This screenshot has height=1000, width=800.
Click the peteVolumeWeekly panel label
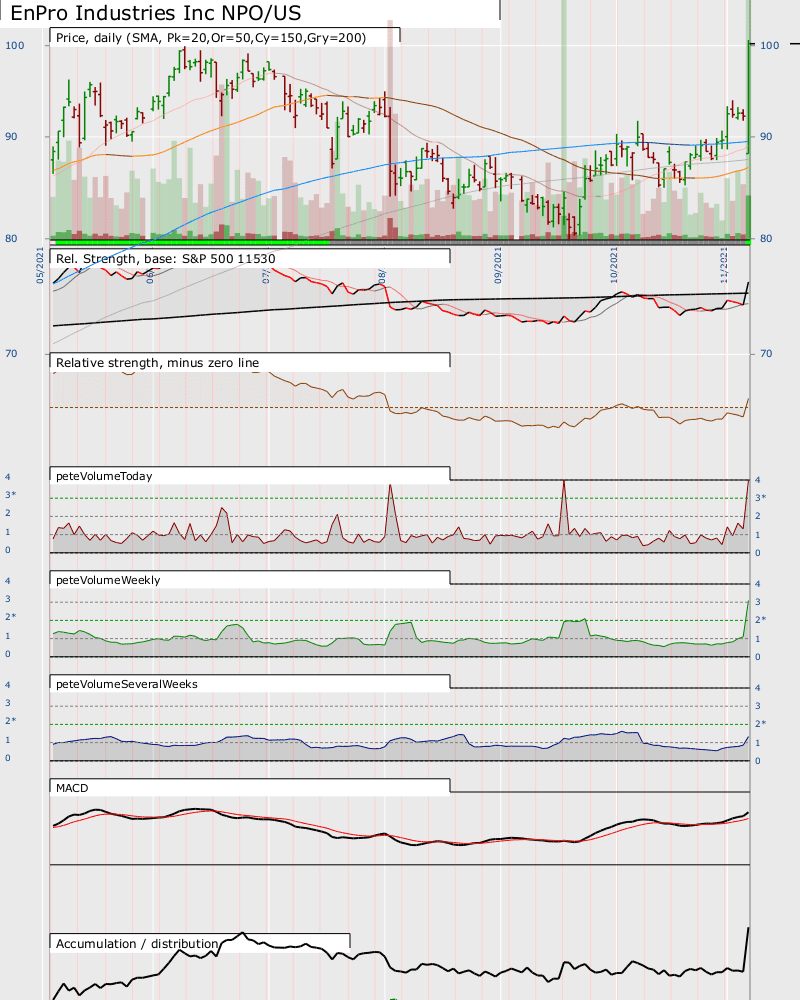108,580
